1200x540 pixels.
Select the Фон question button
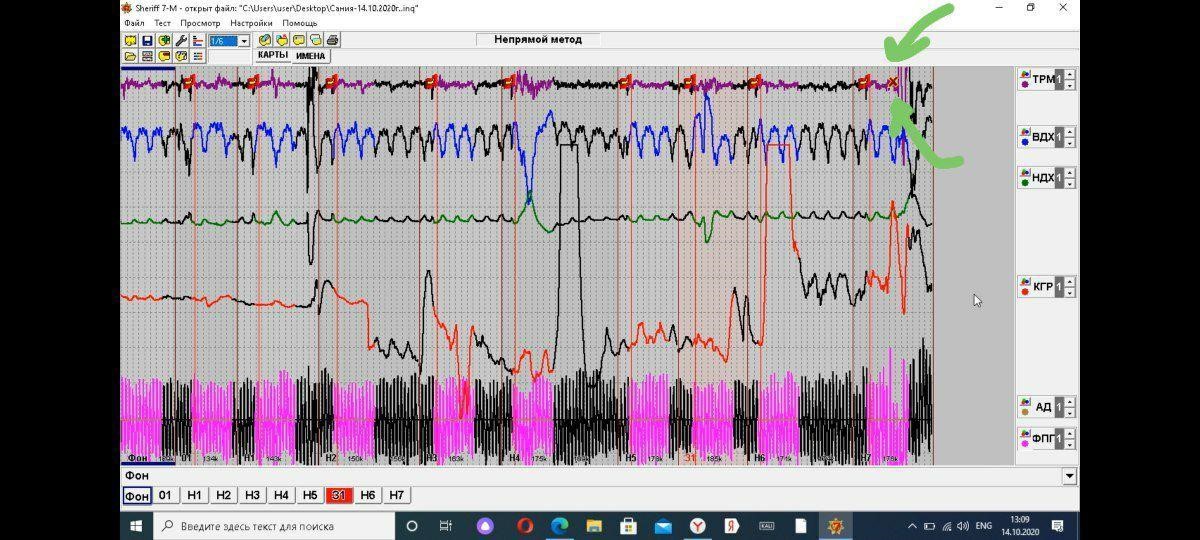tap(137, 496)
